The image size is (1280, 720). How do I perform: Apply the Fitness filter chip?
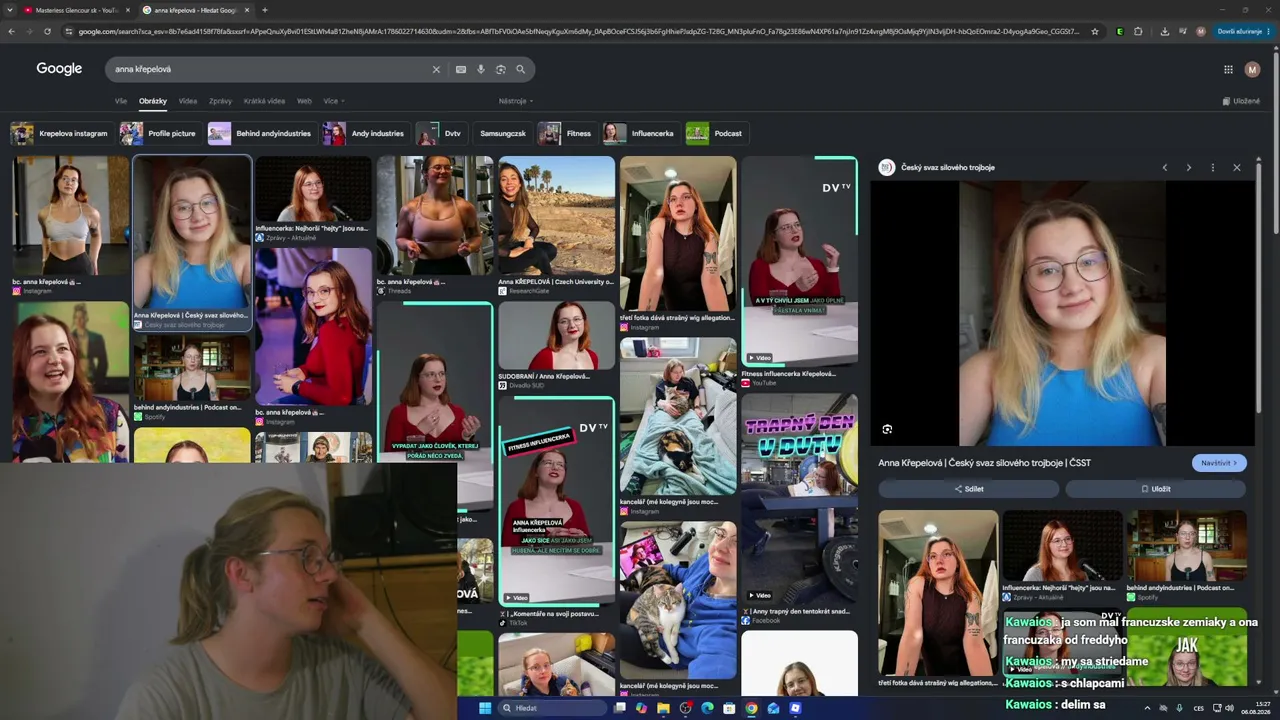[566, 133]
